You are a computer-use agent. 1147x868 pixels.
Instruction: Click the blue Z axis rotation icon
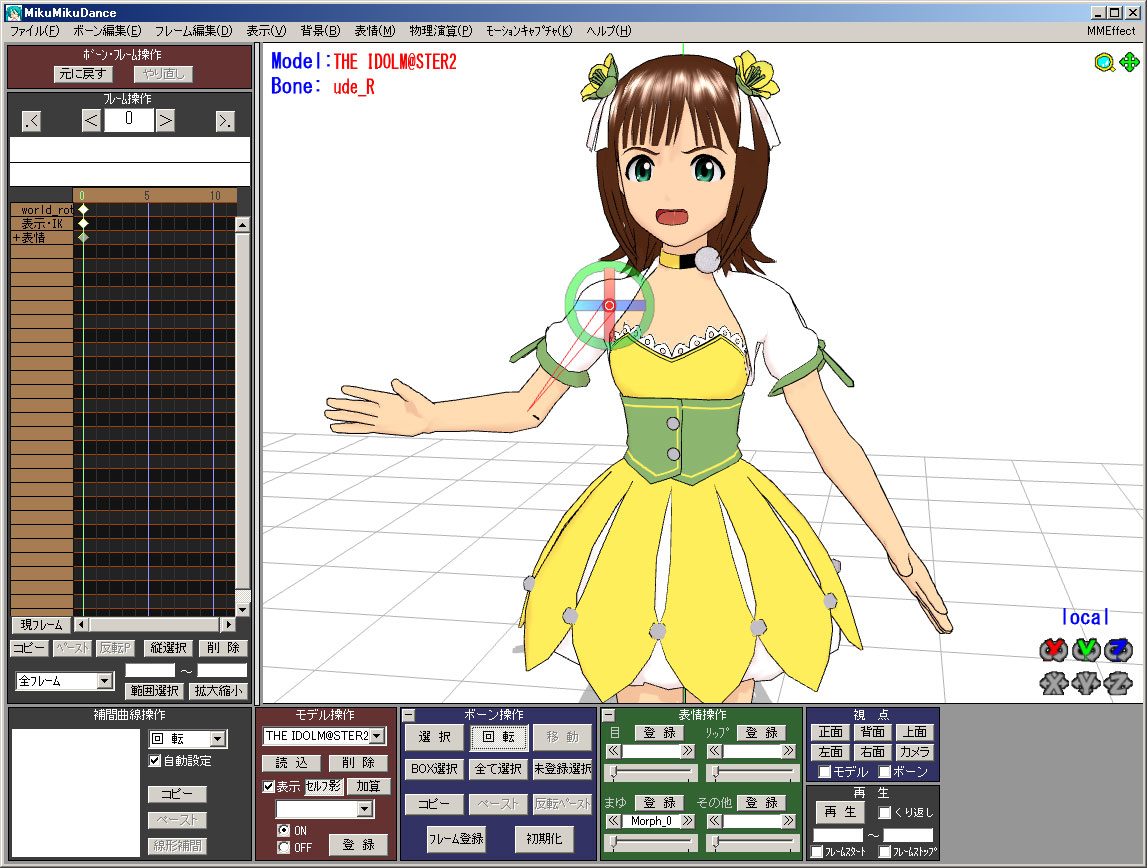coord(1118,649)
